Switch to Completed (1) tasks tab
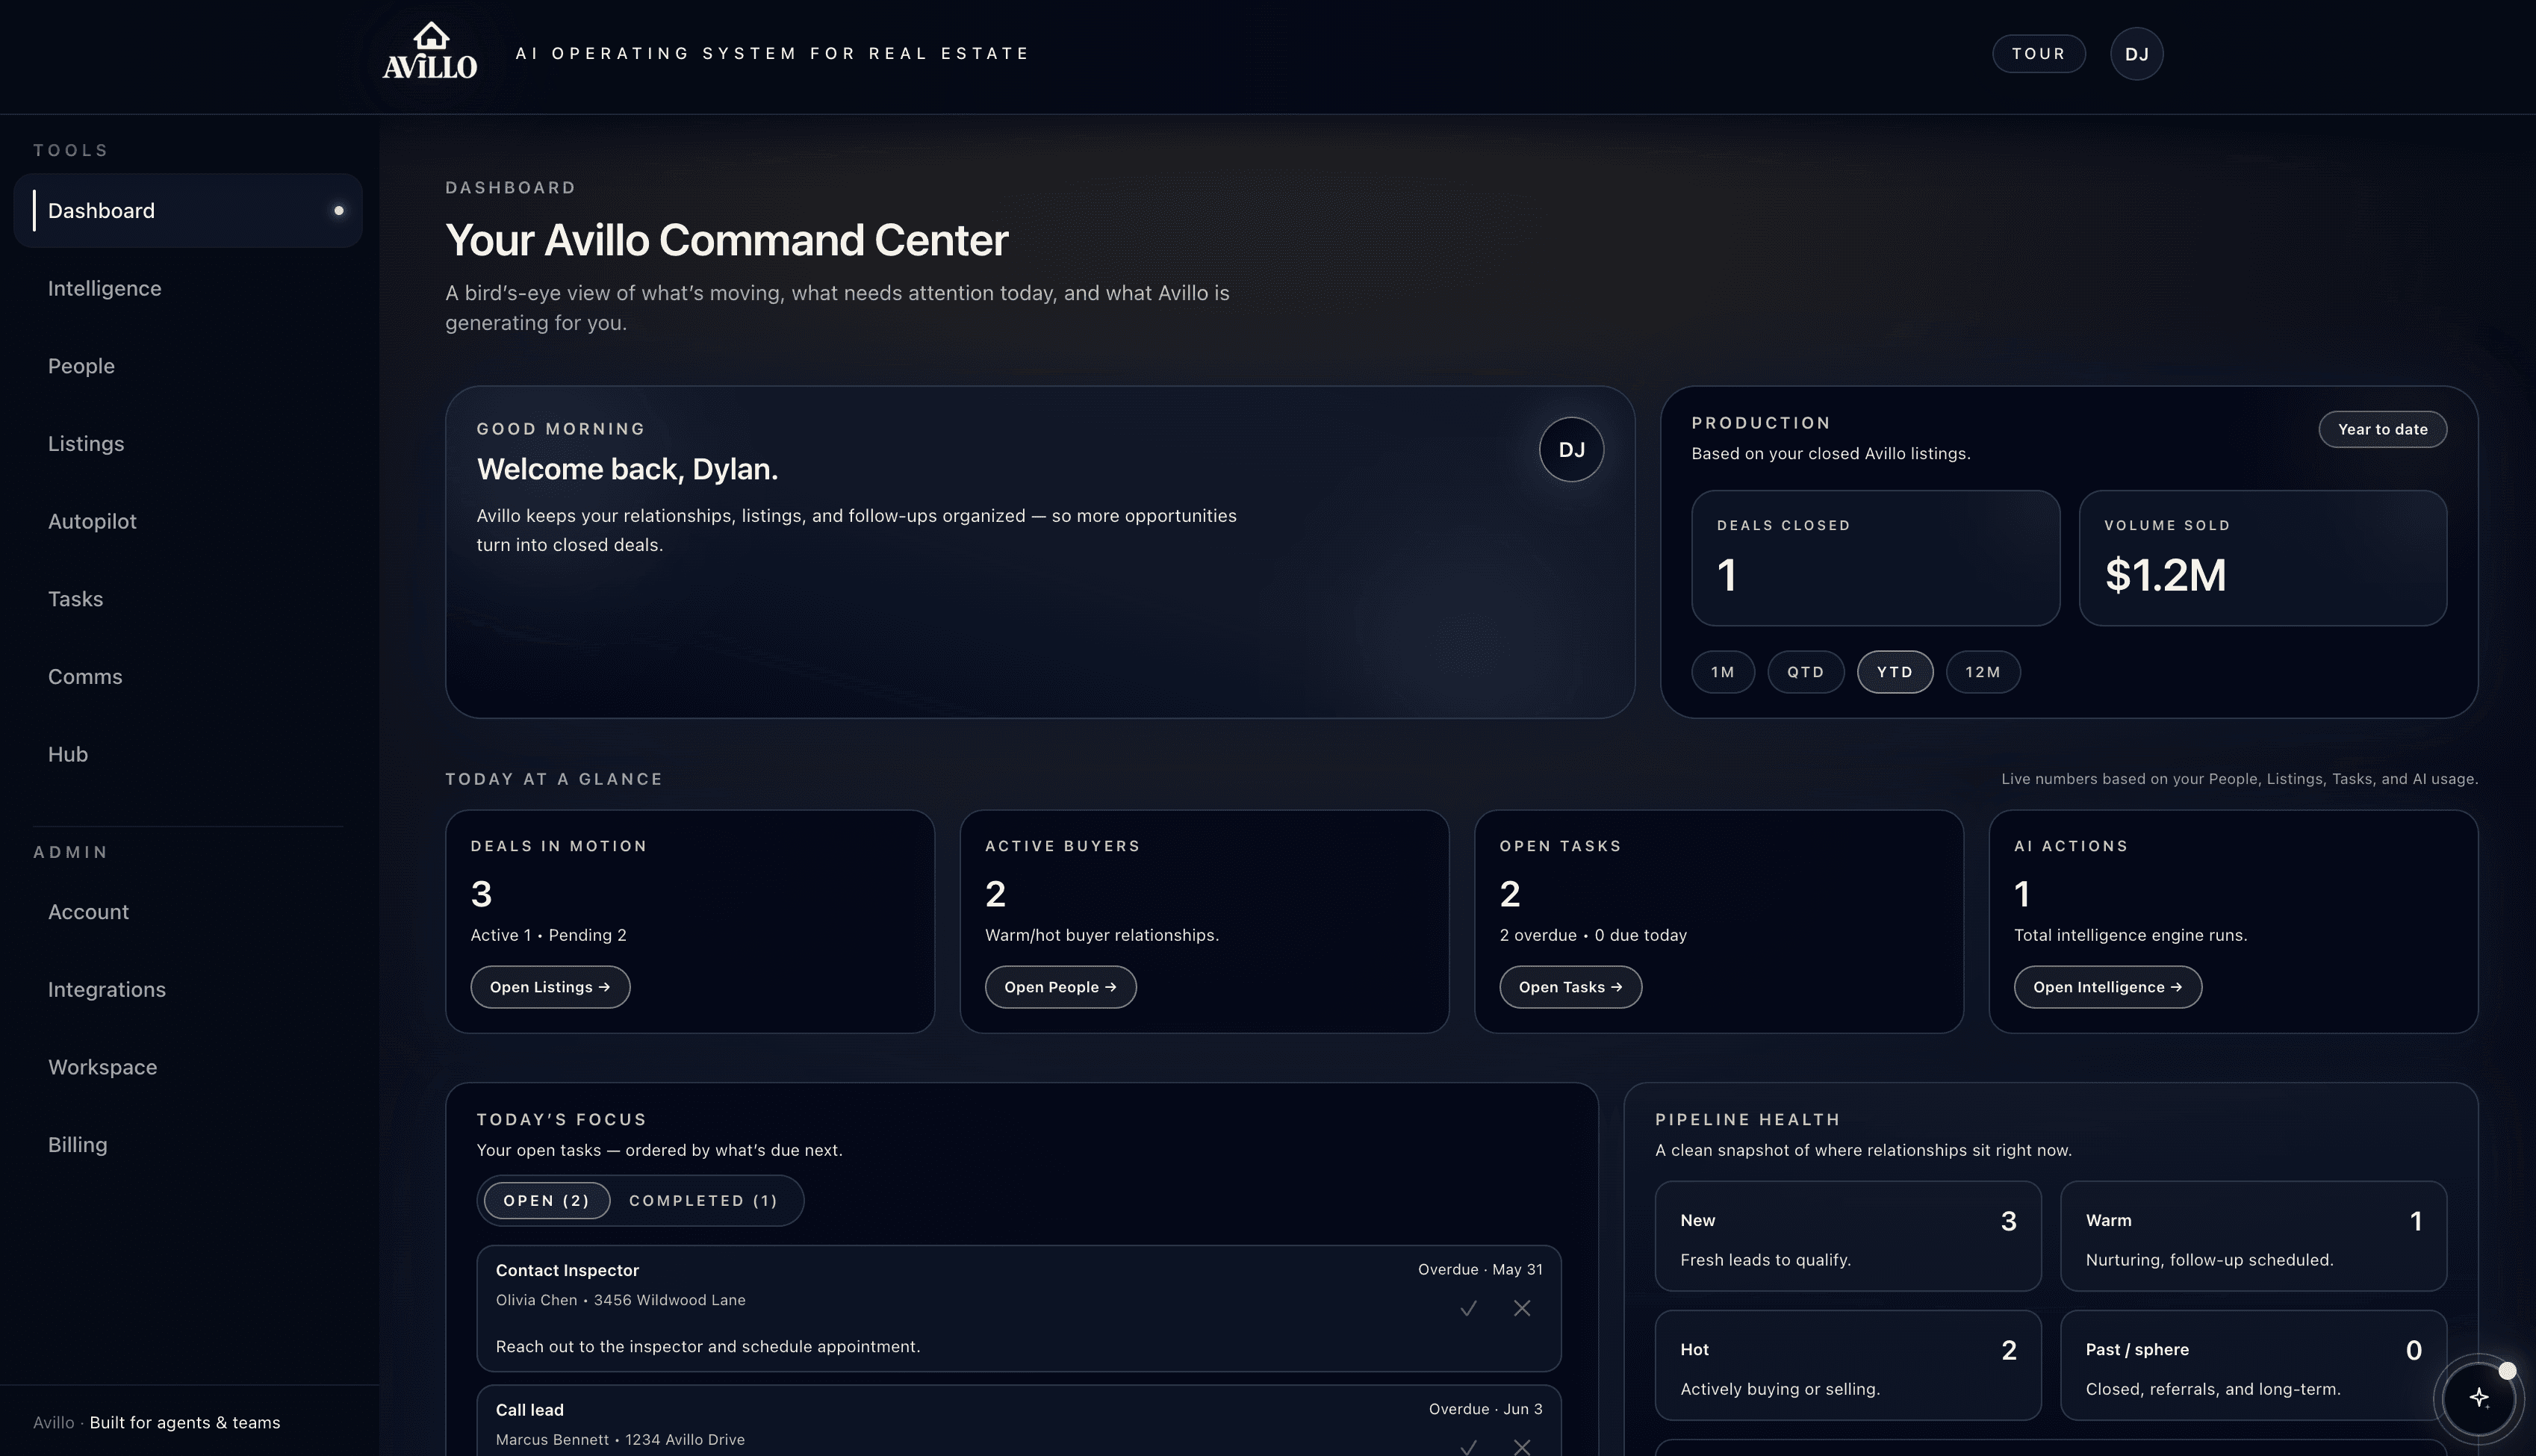Screen dimensions: 2536x1456 (703, 1200)
